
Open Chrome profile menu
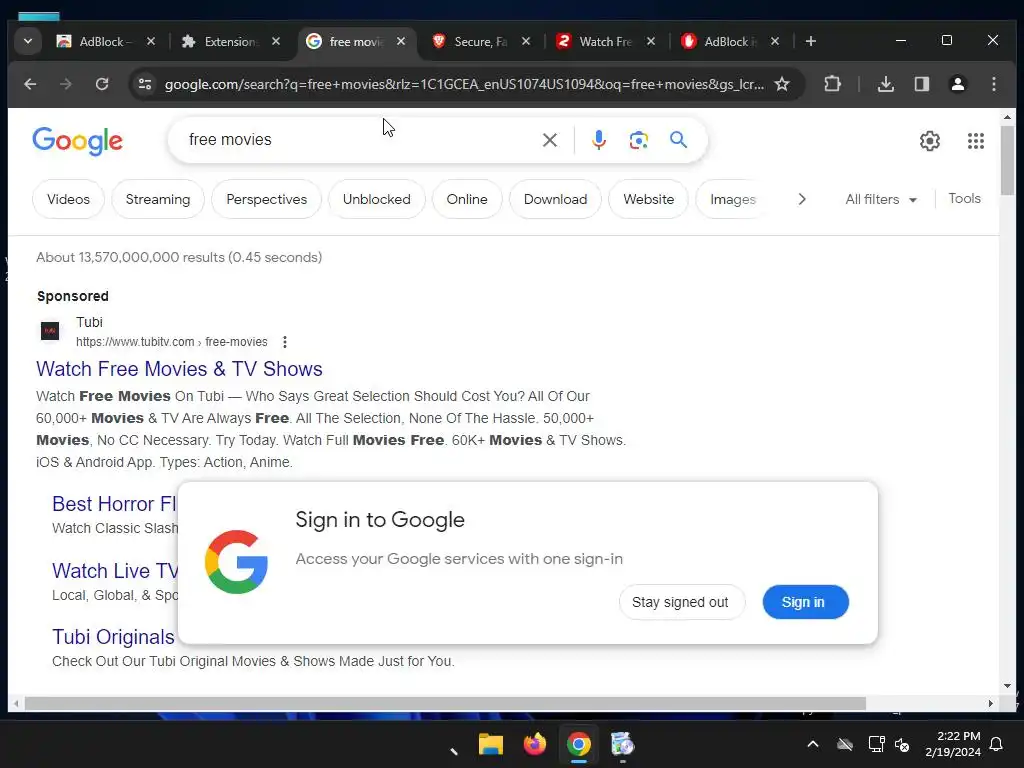(957, 84)
